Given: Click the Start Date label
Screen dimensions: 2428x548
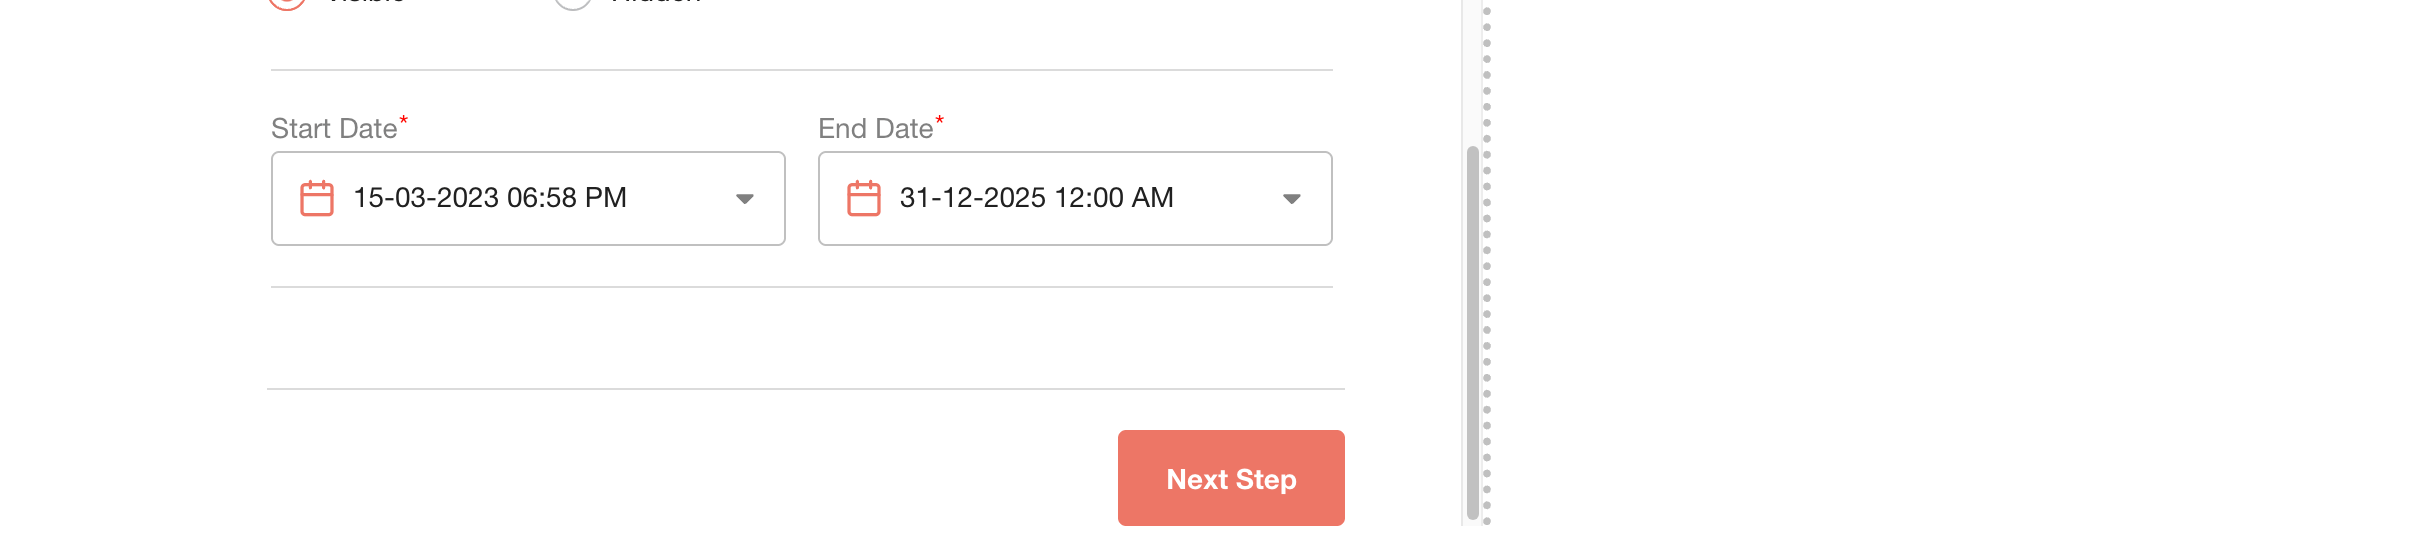Looking at the screenshot, I should [334, 129].
